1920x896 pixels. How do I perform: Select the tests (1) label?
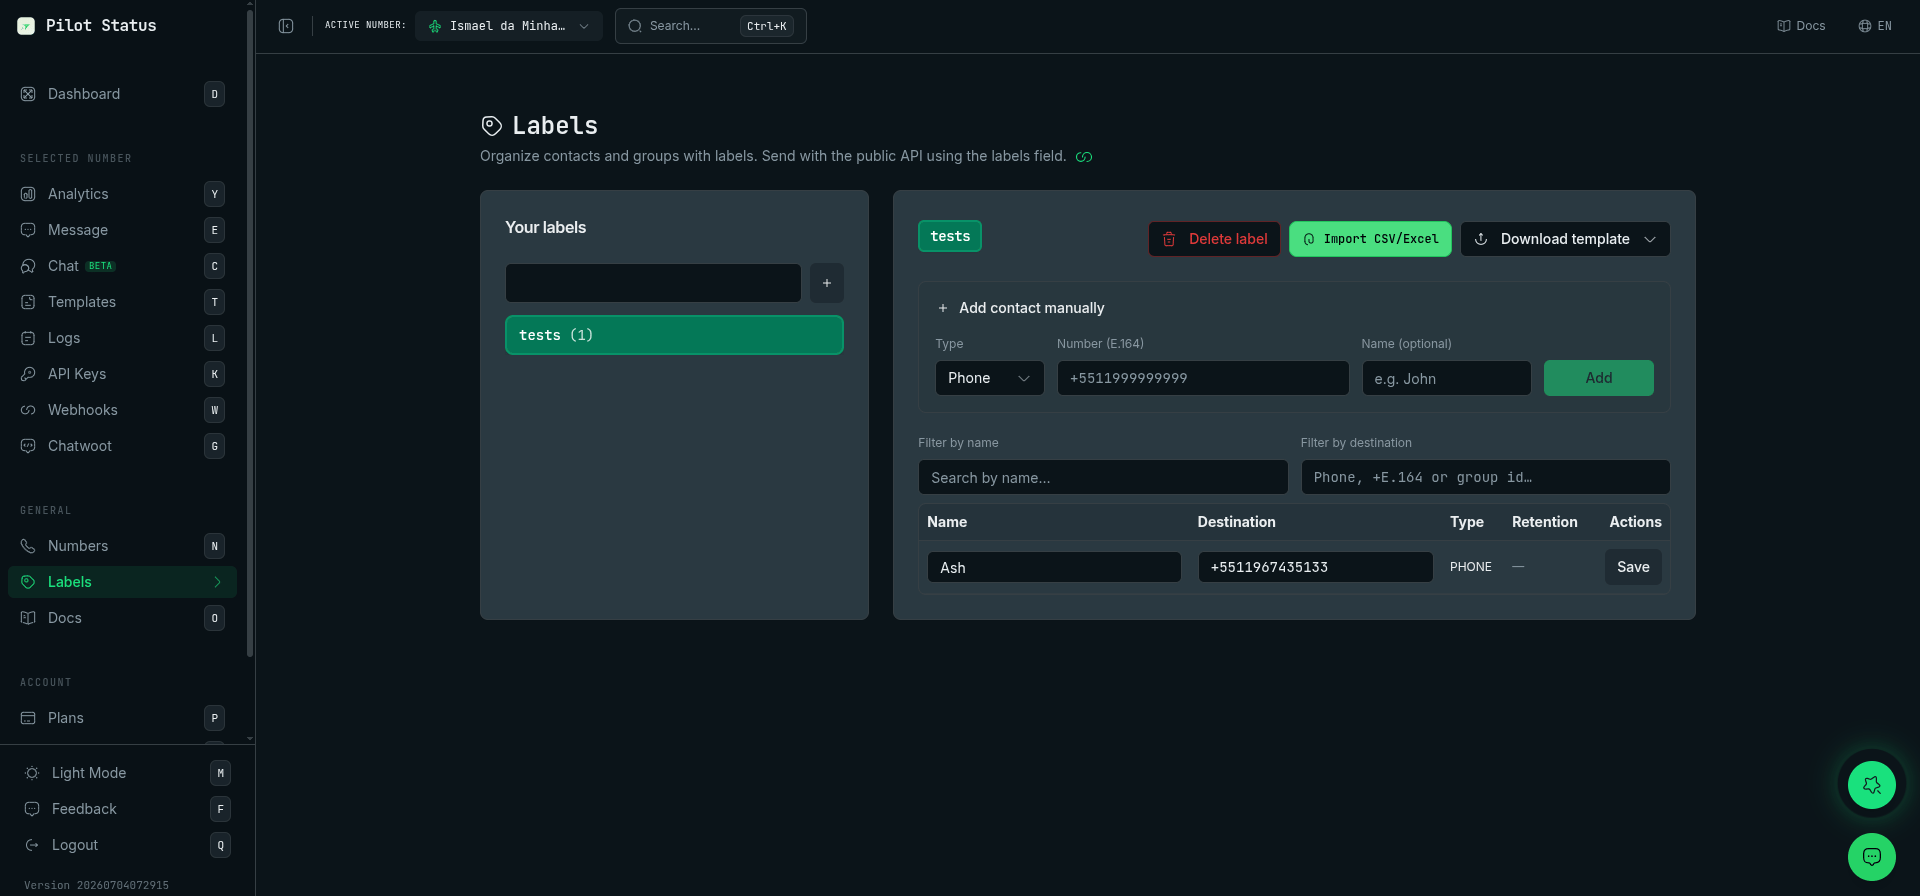674,335
